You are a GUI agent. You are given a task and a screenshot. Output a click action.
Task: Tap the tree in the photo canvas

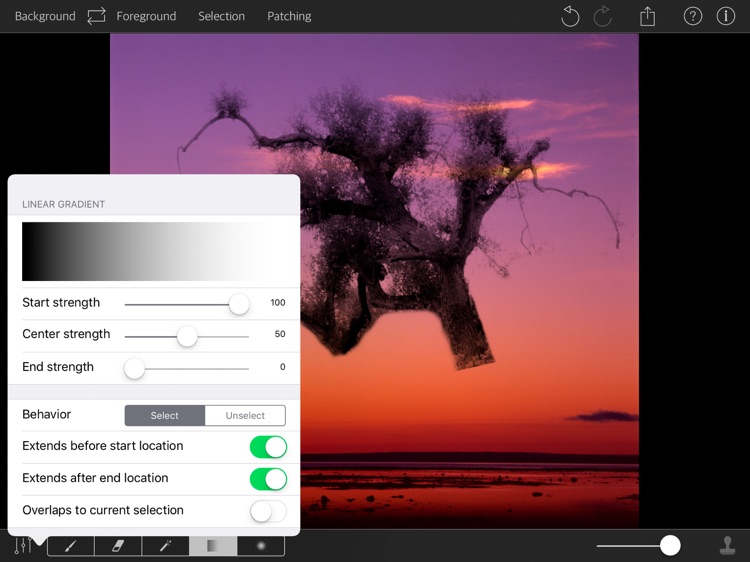tap(397, 225)
